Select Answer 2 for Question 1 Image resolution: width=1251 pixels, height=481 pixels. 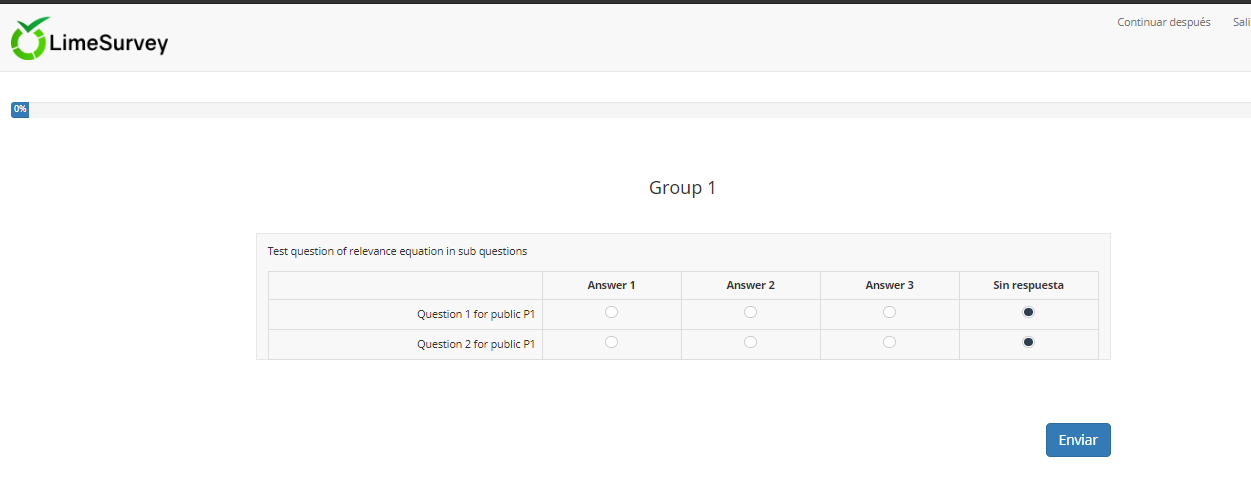coord(751,312)
